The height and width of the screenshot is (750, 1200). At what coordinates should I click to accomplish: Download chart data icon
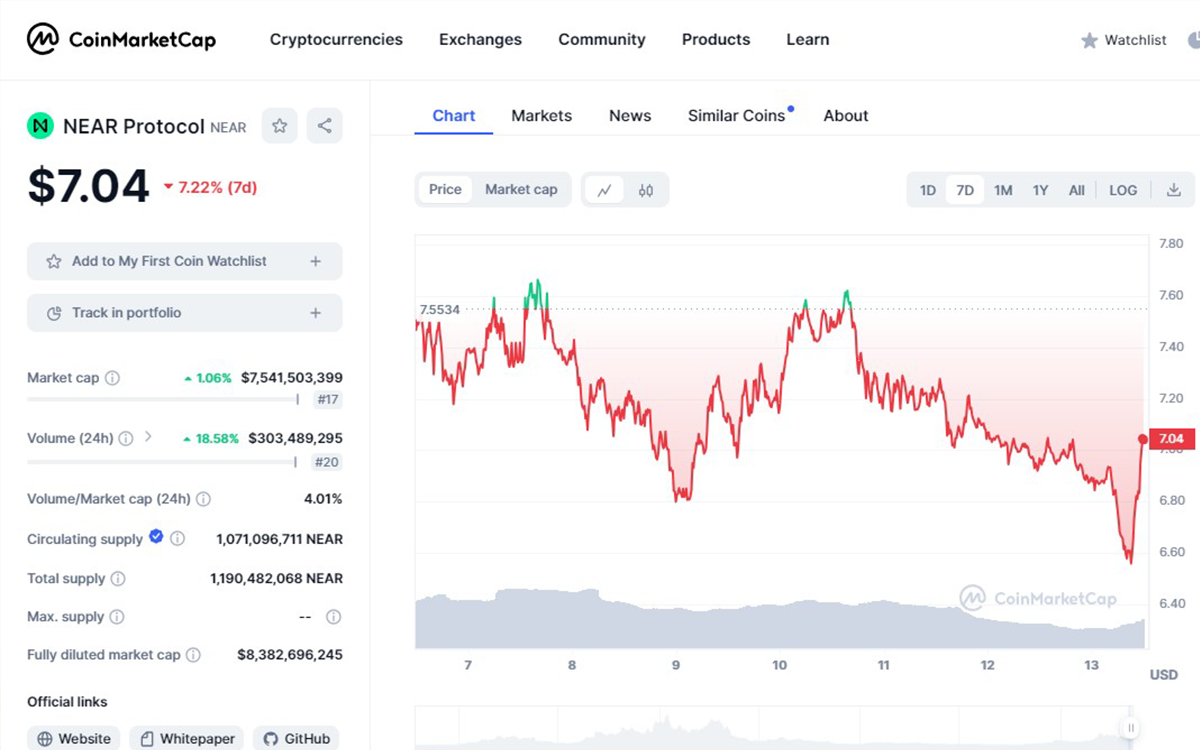(x=1174, y=190)
